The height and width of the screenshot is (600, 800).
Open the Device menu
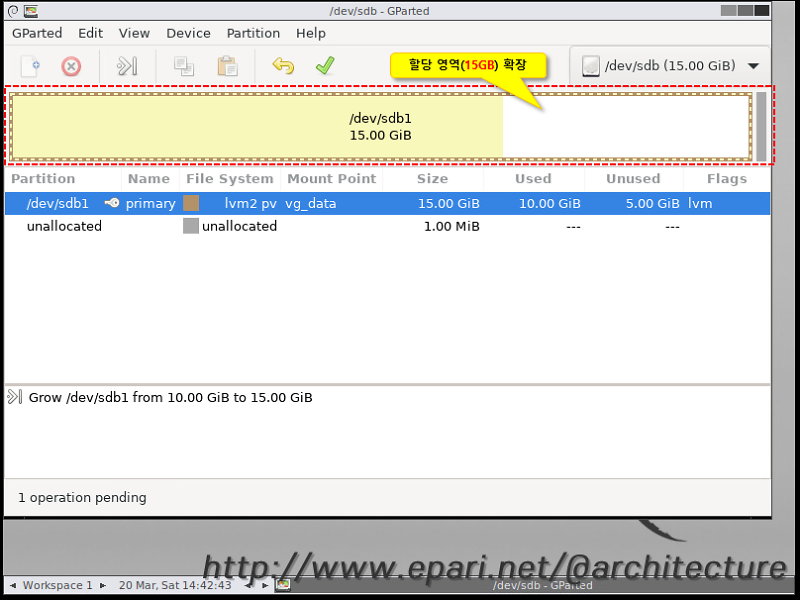[188, 33]
